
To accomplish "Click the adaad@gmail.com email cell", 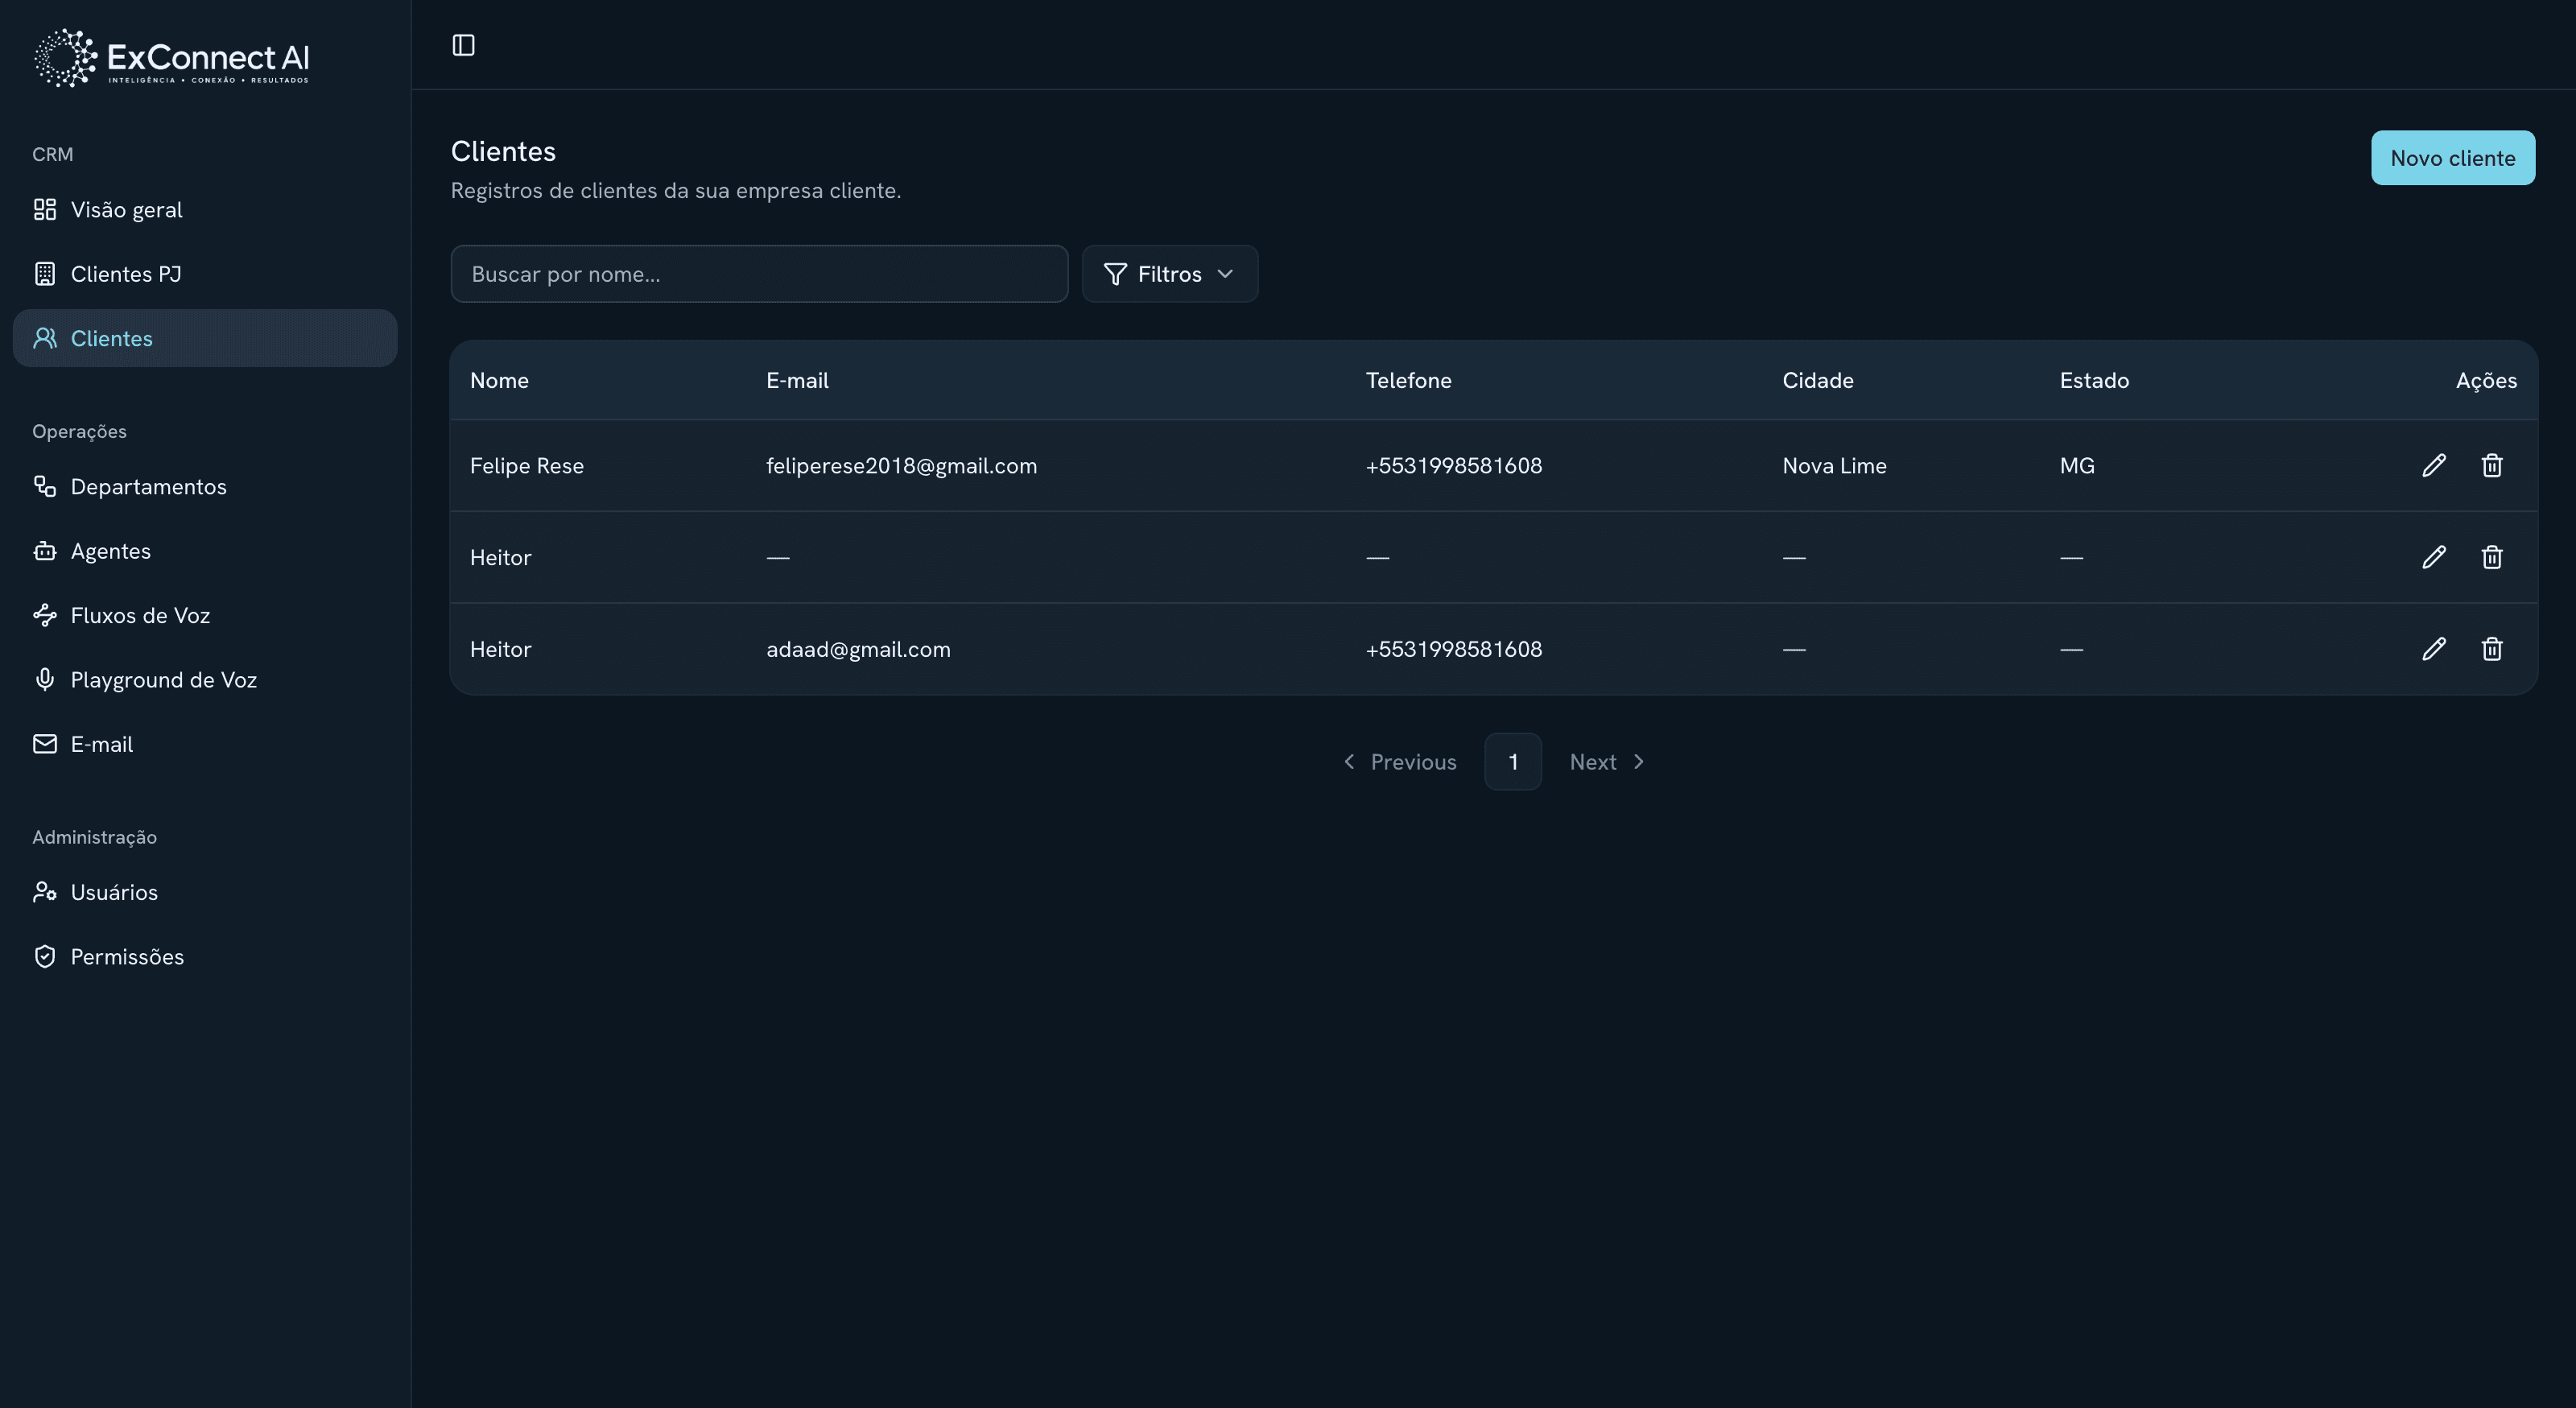I will pyautogui.click(x=858, y=649).
